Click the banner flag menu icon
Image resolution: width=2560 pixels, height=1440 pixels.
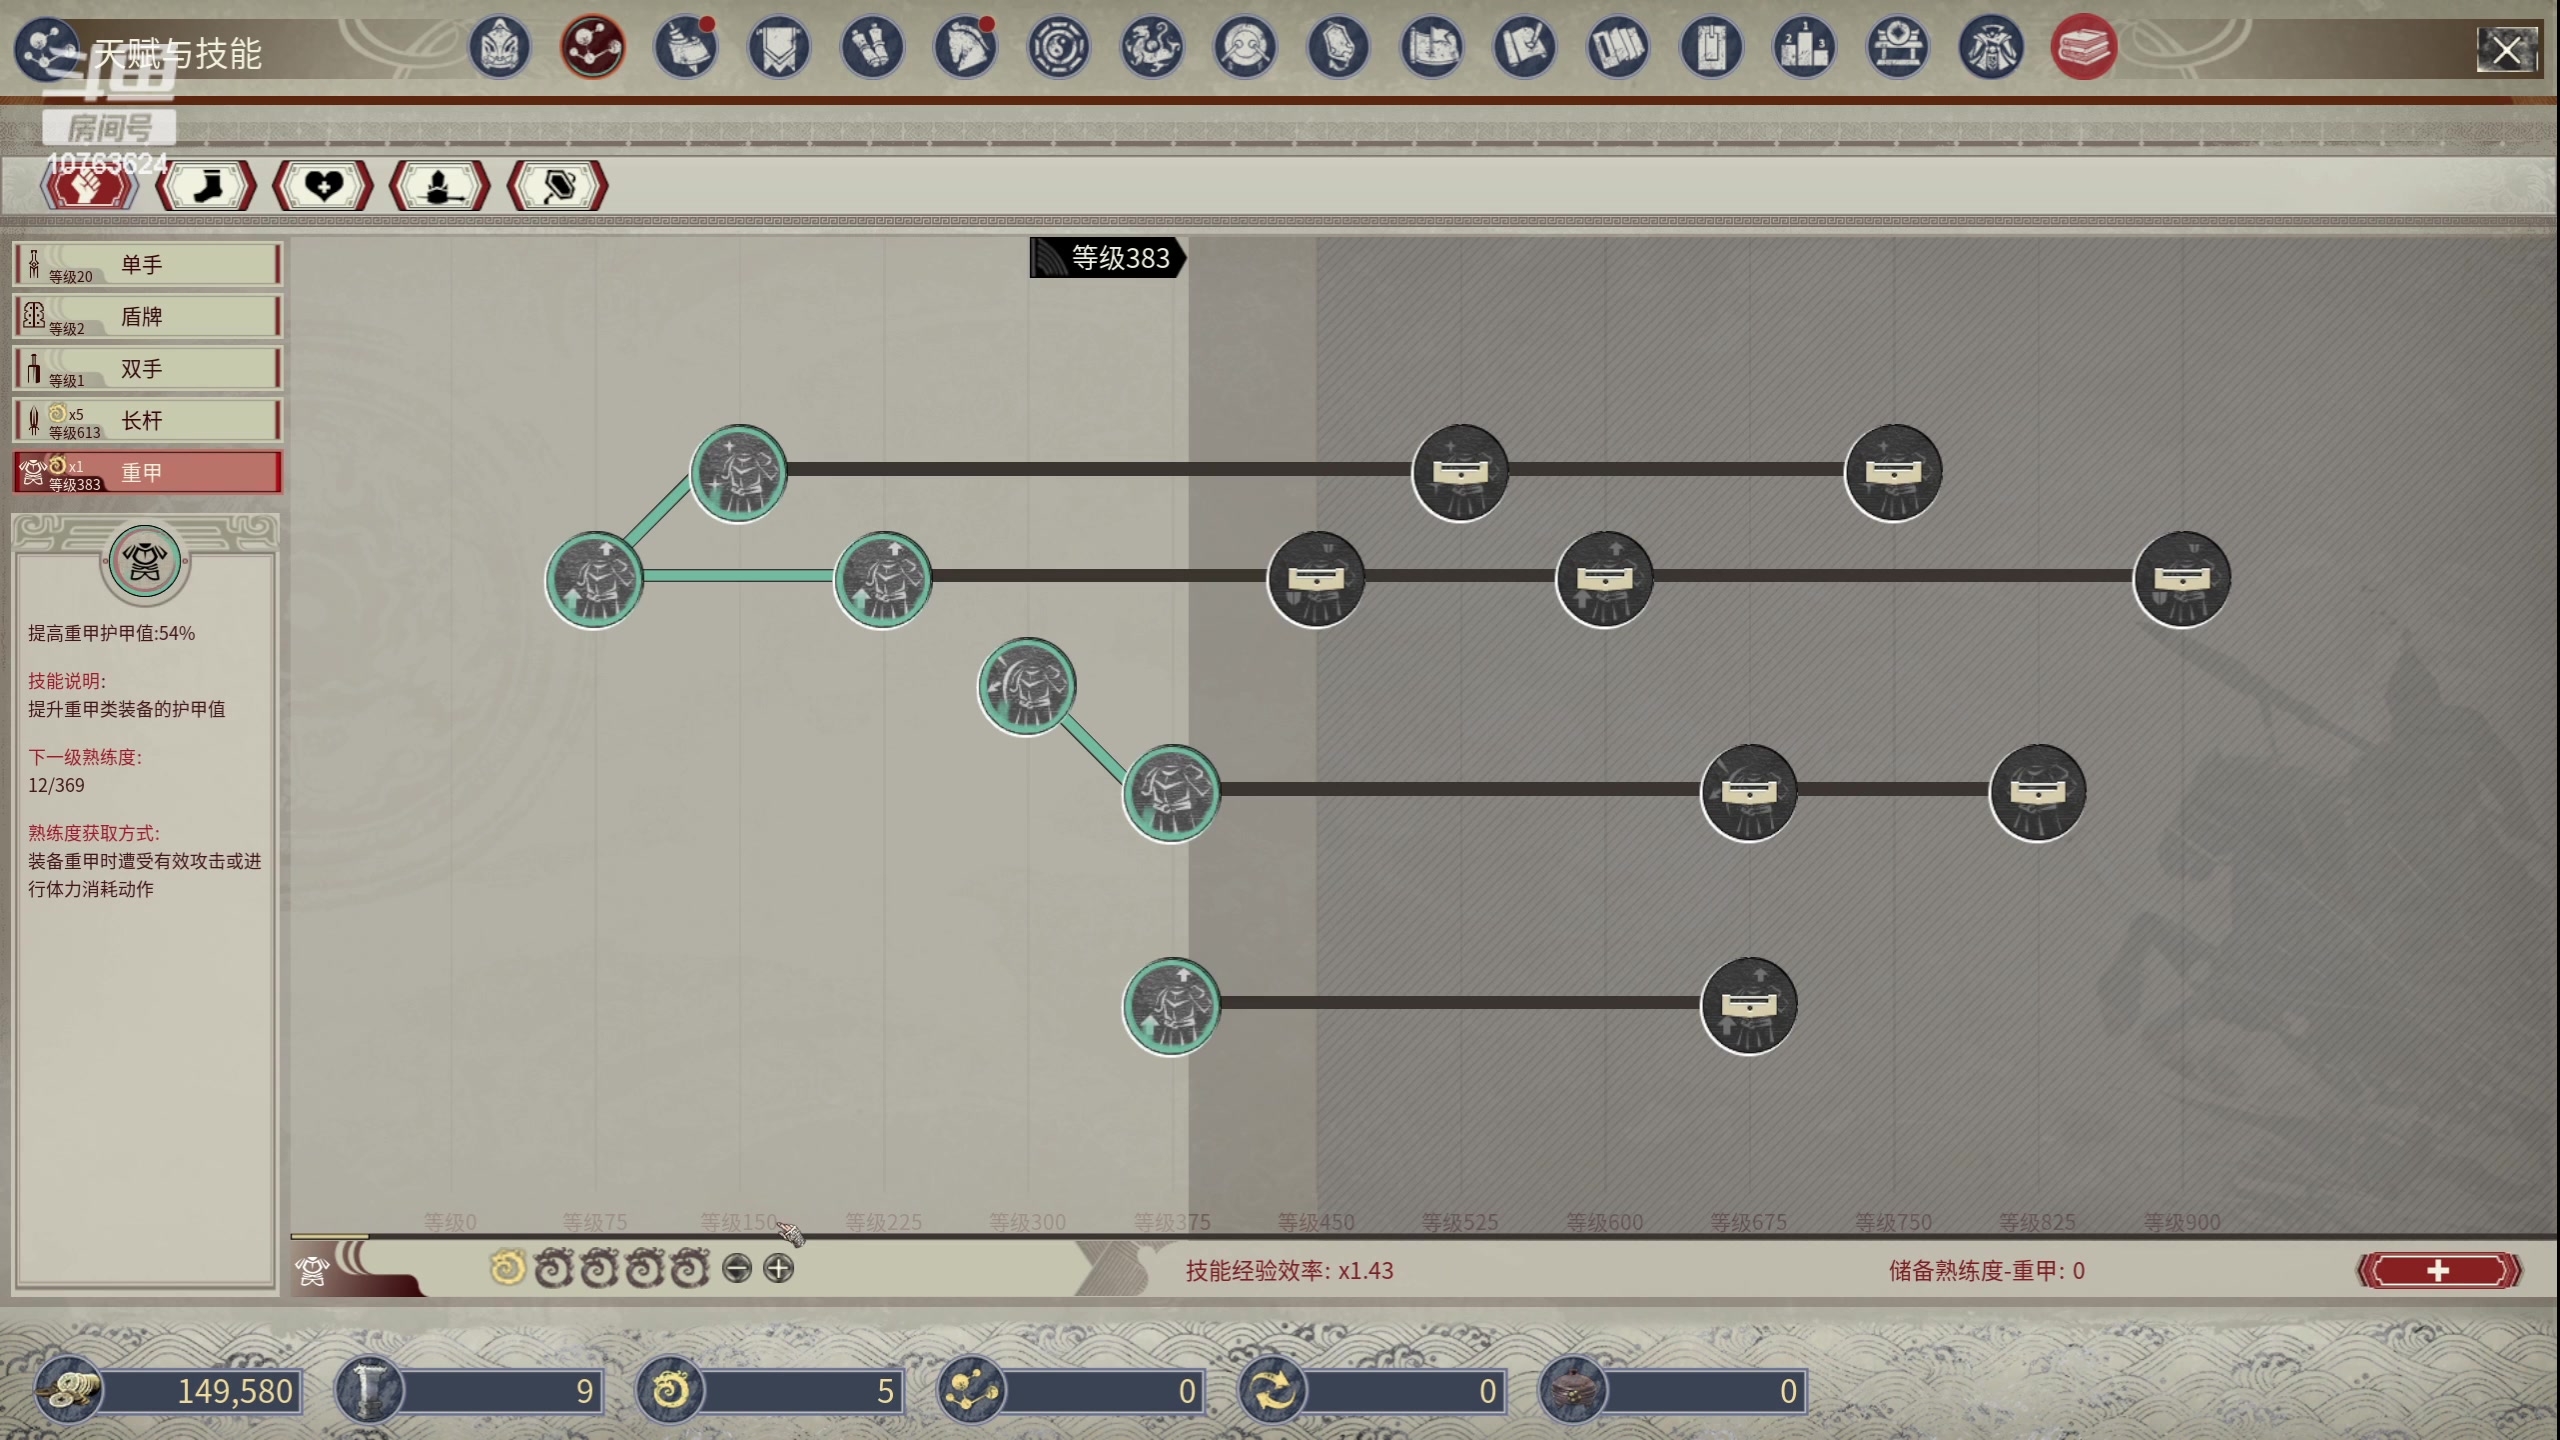[779, 47]
